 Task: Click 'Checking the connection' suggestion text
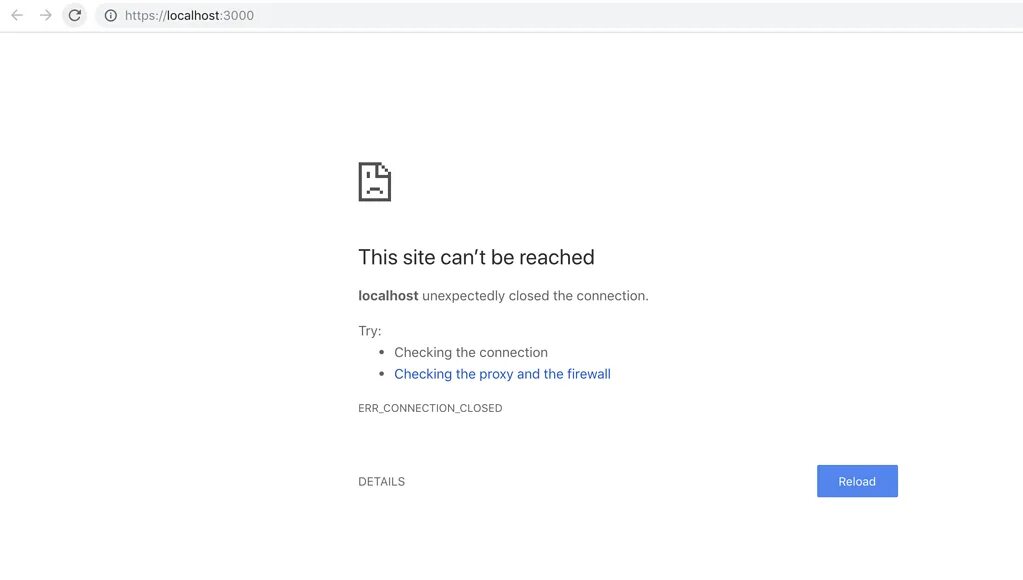coord(471,352)
